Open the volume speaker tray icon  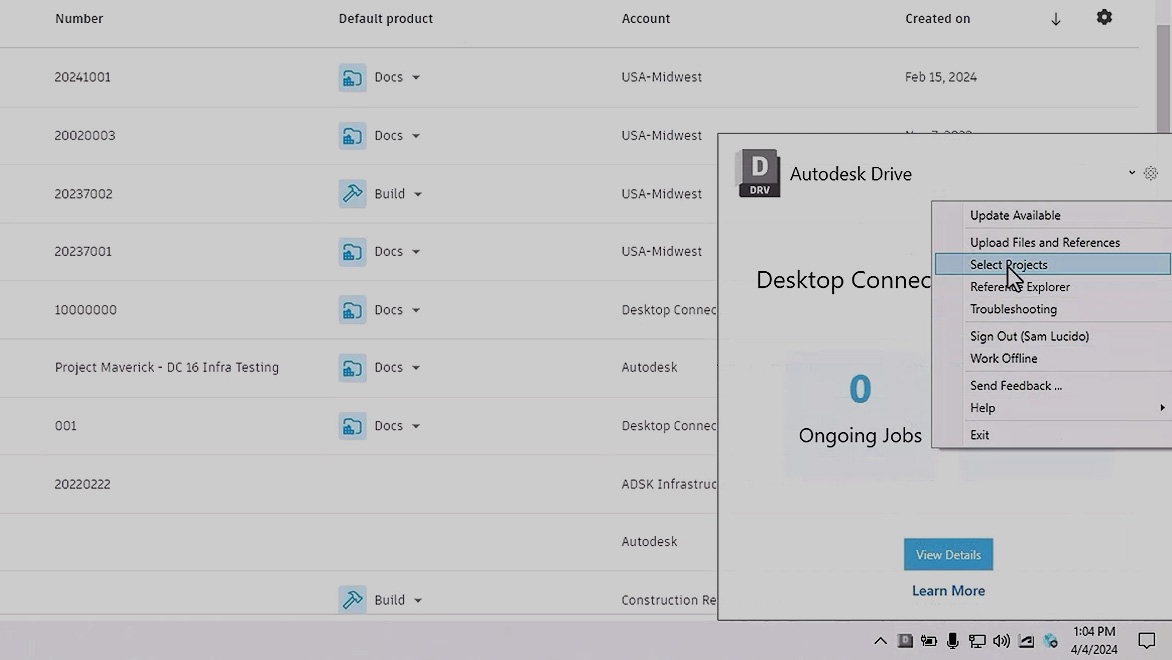pyautogui.click(x=1001, y=641)
